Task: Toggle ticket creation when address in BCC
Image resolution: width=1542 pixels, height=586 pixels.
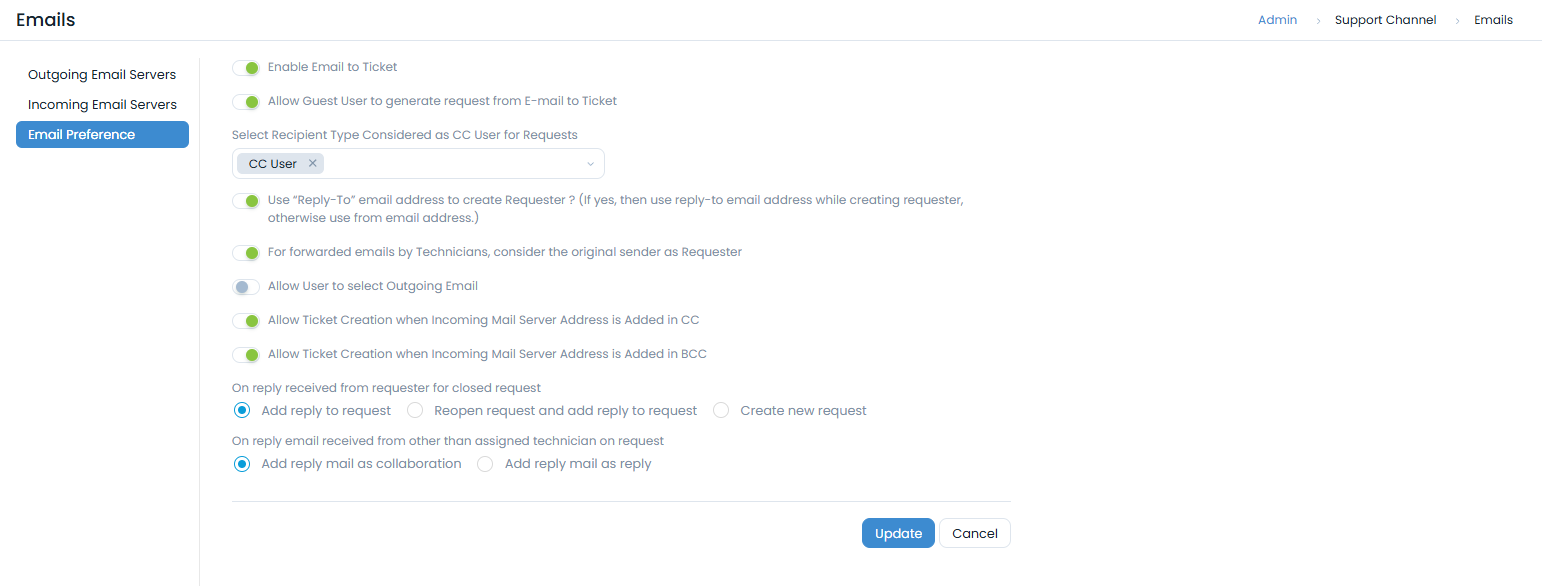Action: (246, 355)
